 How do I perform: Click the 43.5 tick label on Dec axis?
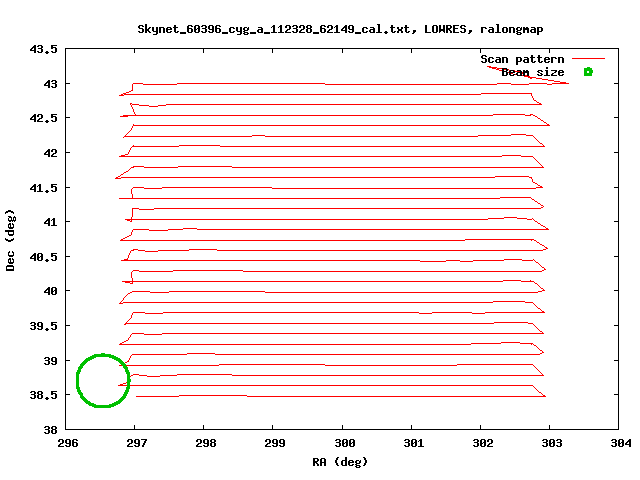44,48
